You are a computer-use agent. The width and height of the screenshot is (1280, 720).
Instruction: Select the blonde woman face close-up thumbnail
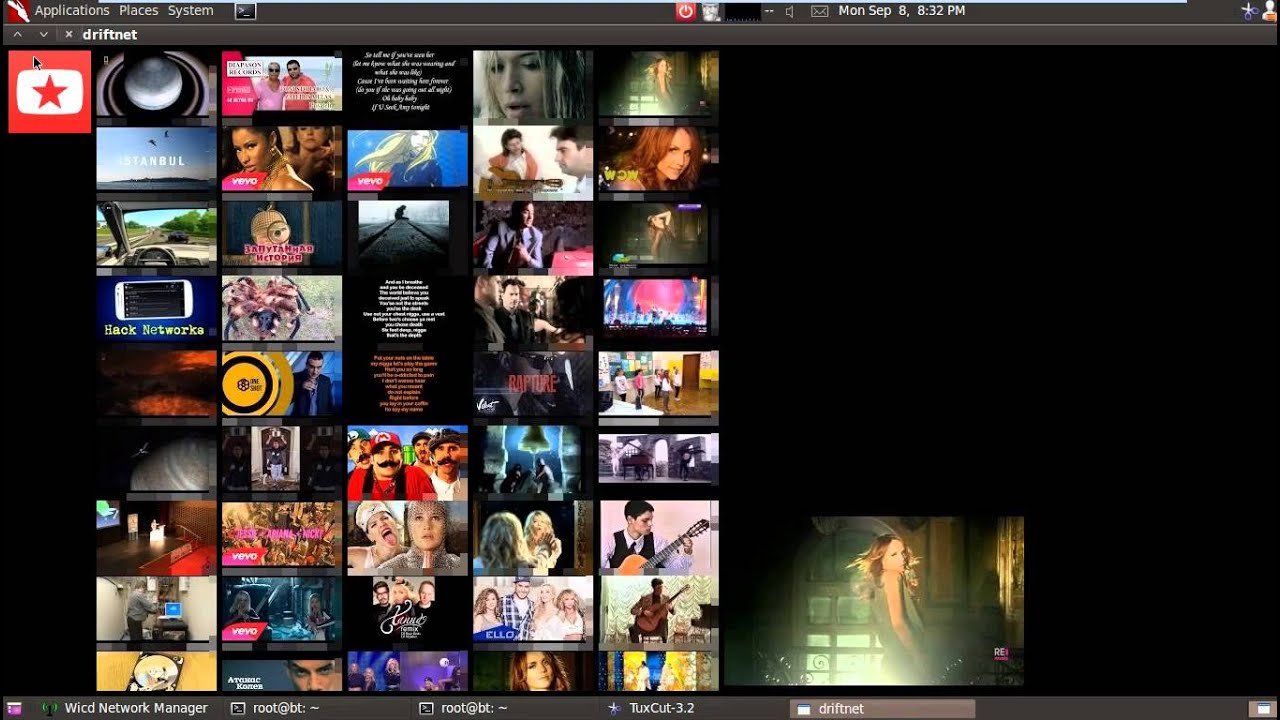coord(533,86)
